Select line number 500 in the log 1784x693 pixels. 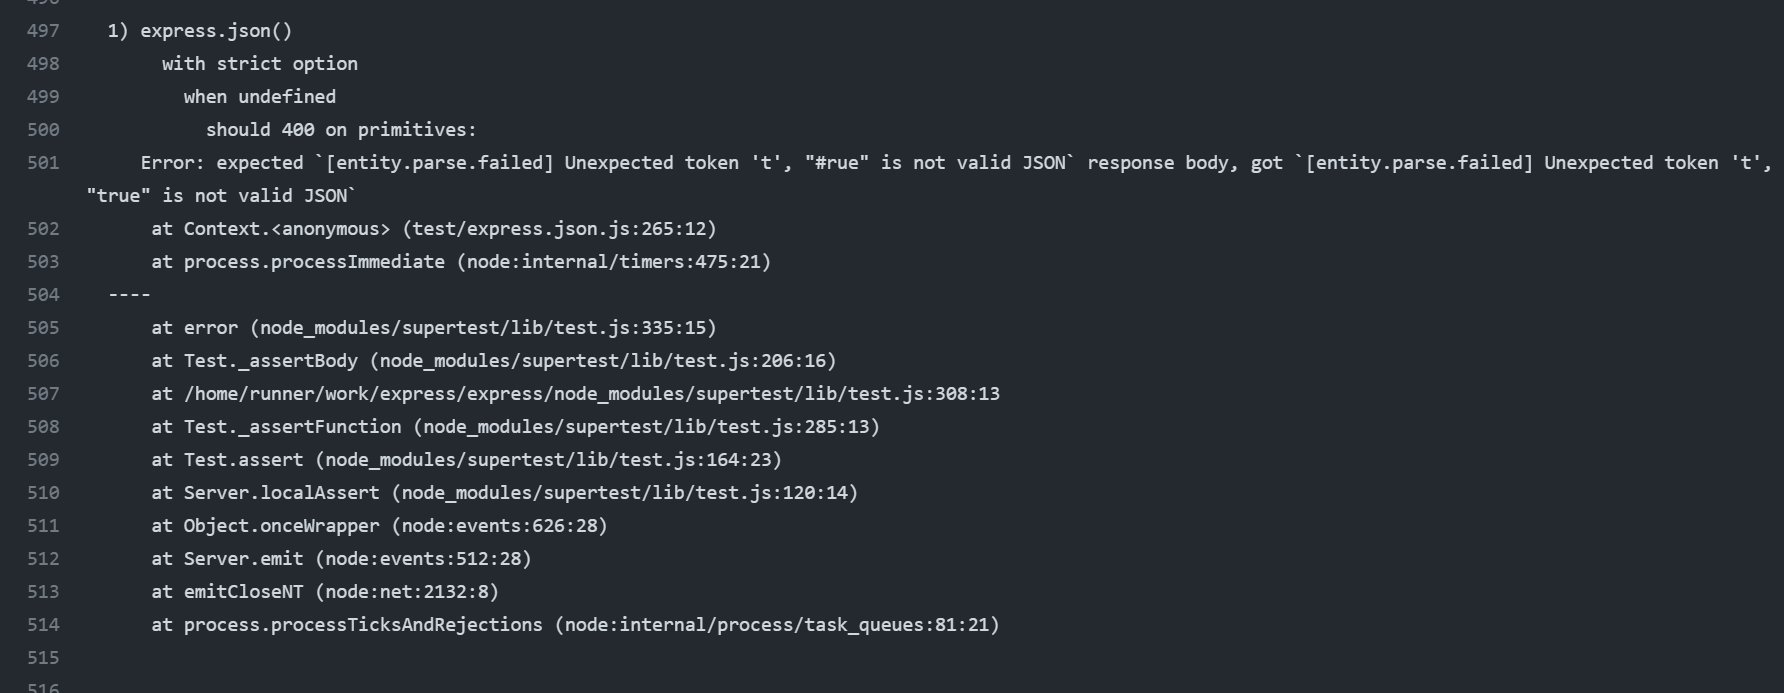tap(43, 130)
